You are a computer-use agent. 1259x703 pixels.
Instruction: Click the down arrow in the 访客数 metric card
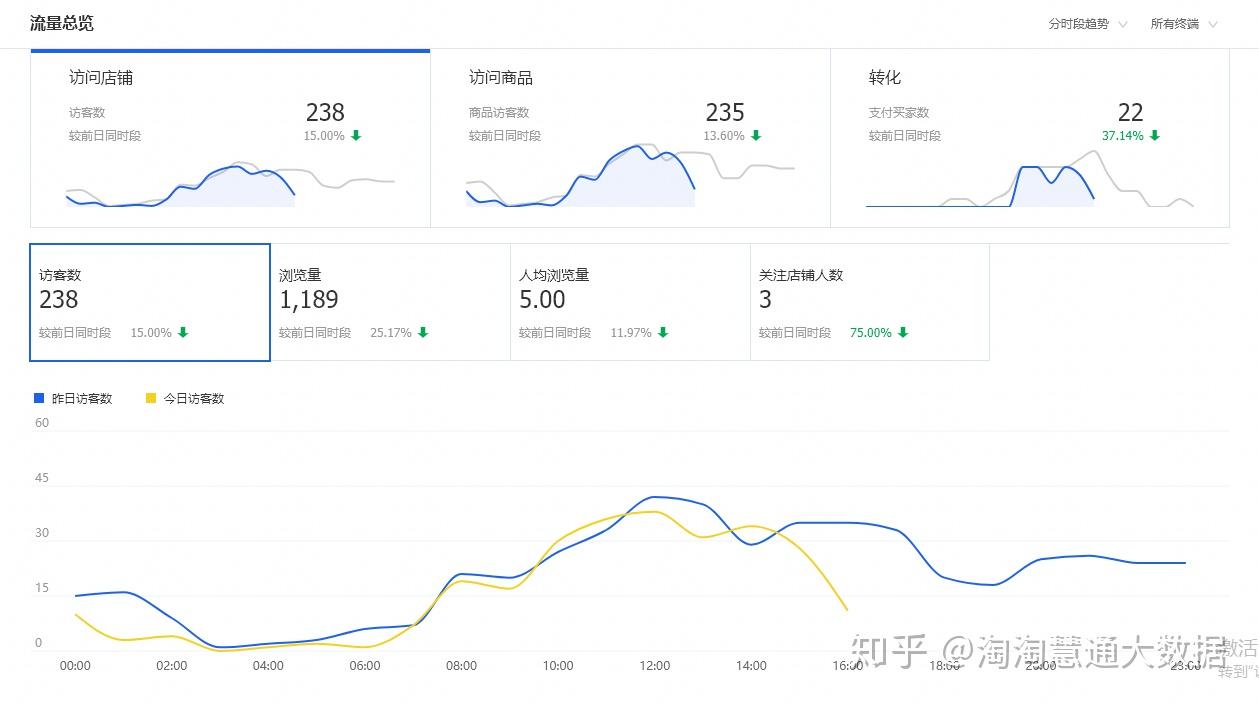click(x=183, y=333)
